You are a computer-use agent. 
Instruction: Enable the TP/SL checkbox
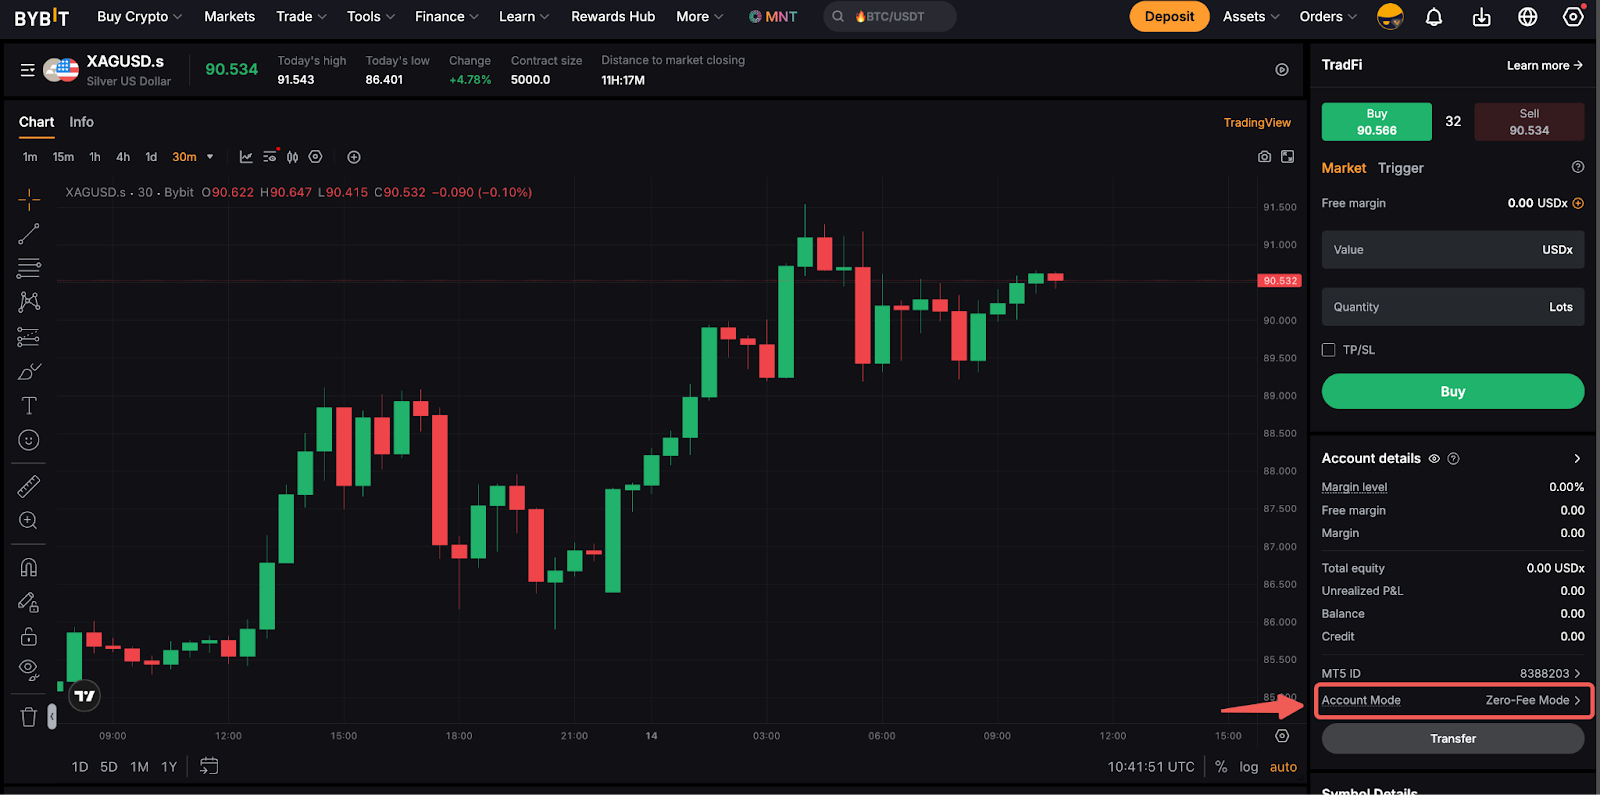click(x=1329, y=350)
